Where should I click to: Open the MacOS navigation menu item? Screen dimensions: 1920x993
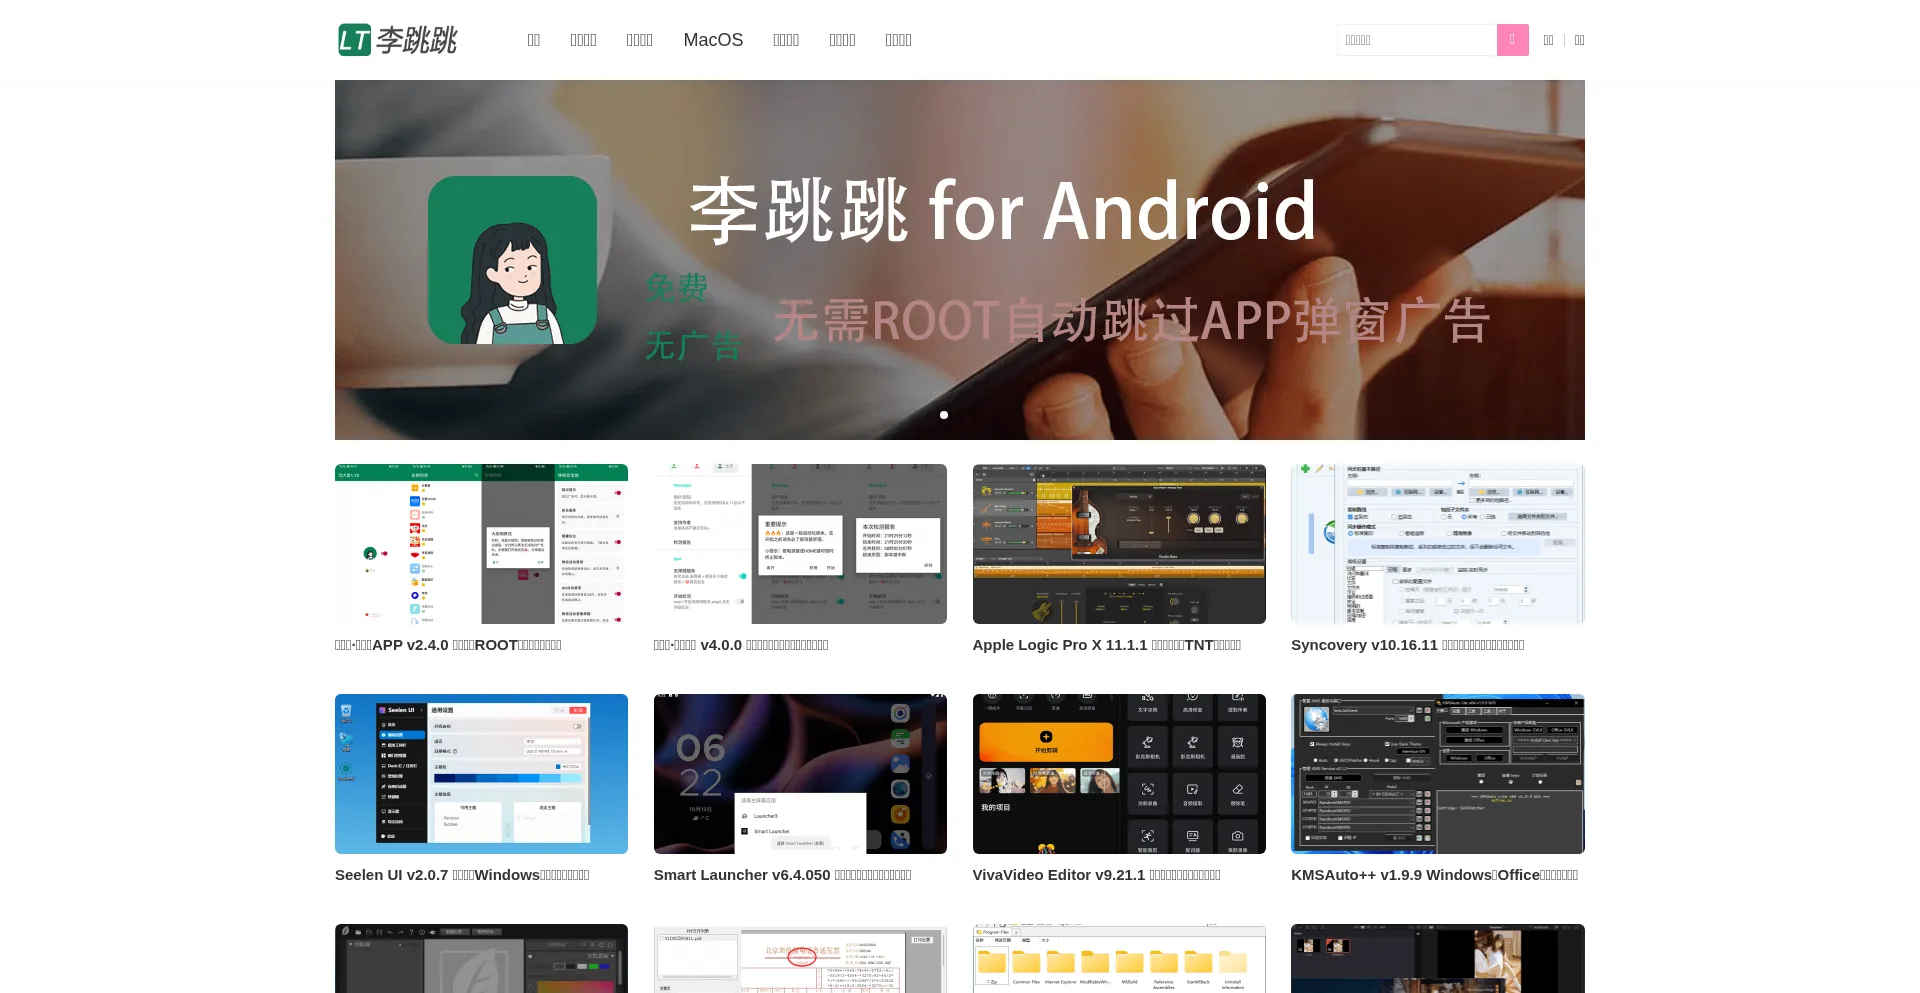(x=713, y=40)
